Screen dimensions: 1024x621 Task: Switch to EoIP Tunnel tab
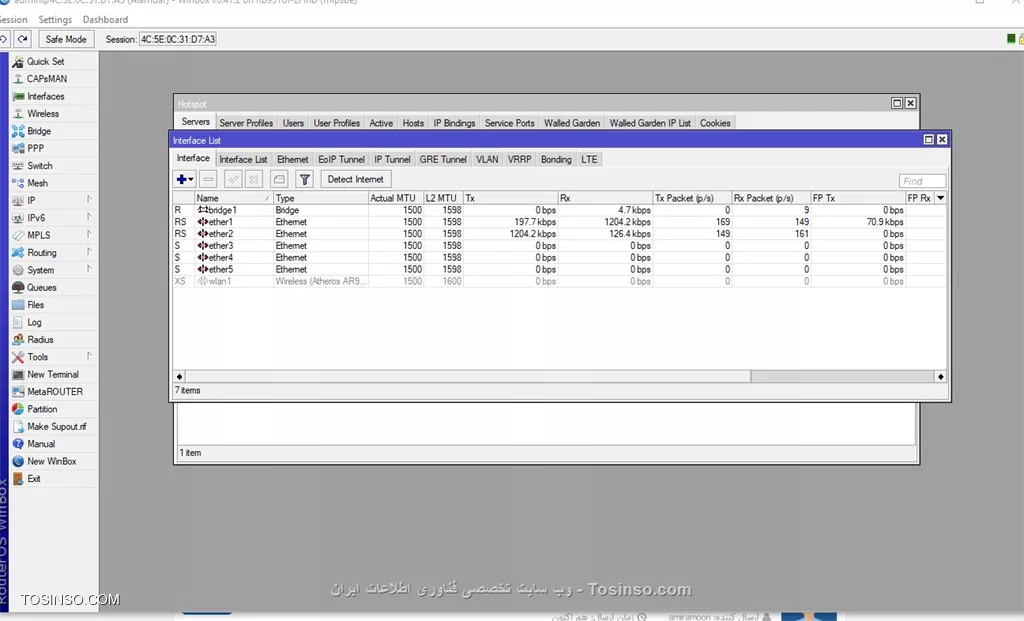pyautogui.click(x=341, y=159)
